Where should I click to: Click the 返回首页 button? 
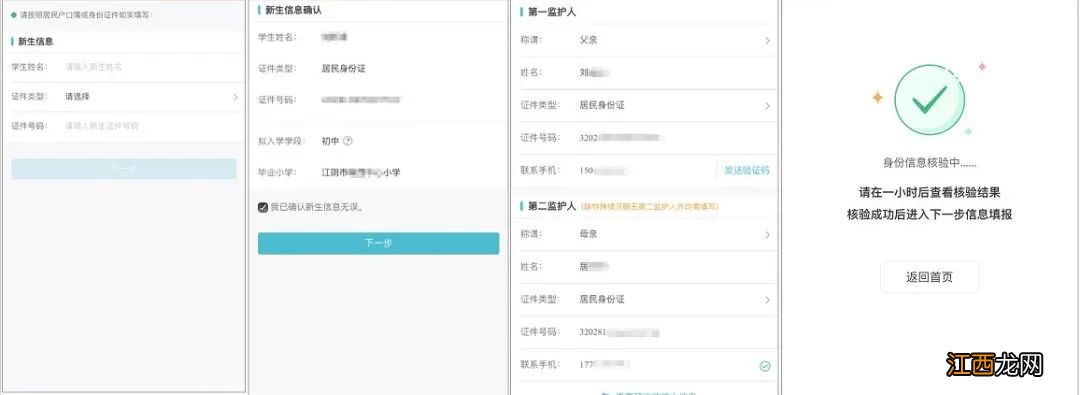coord(929,278)
